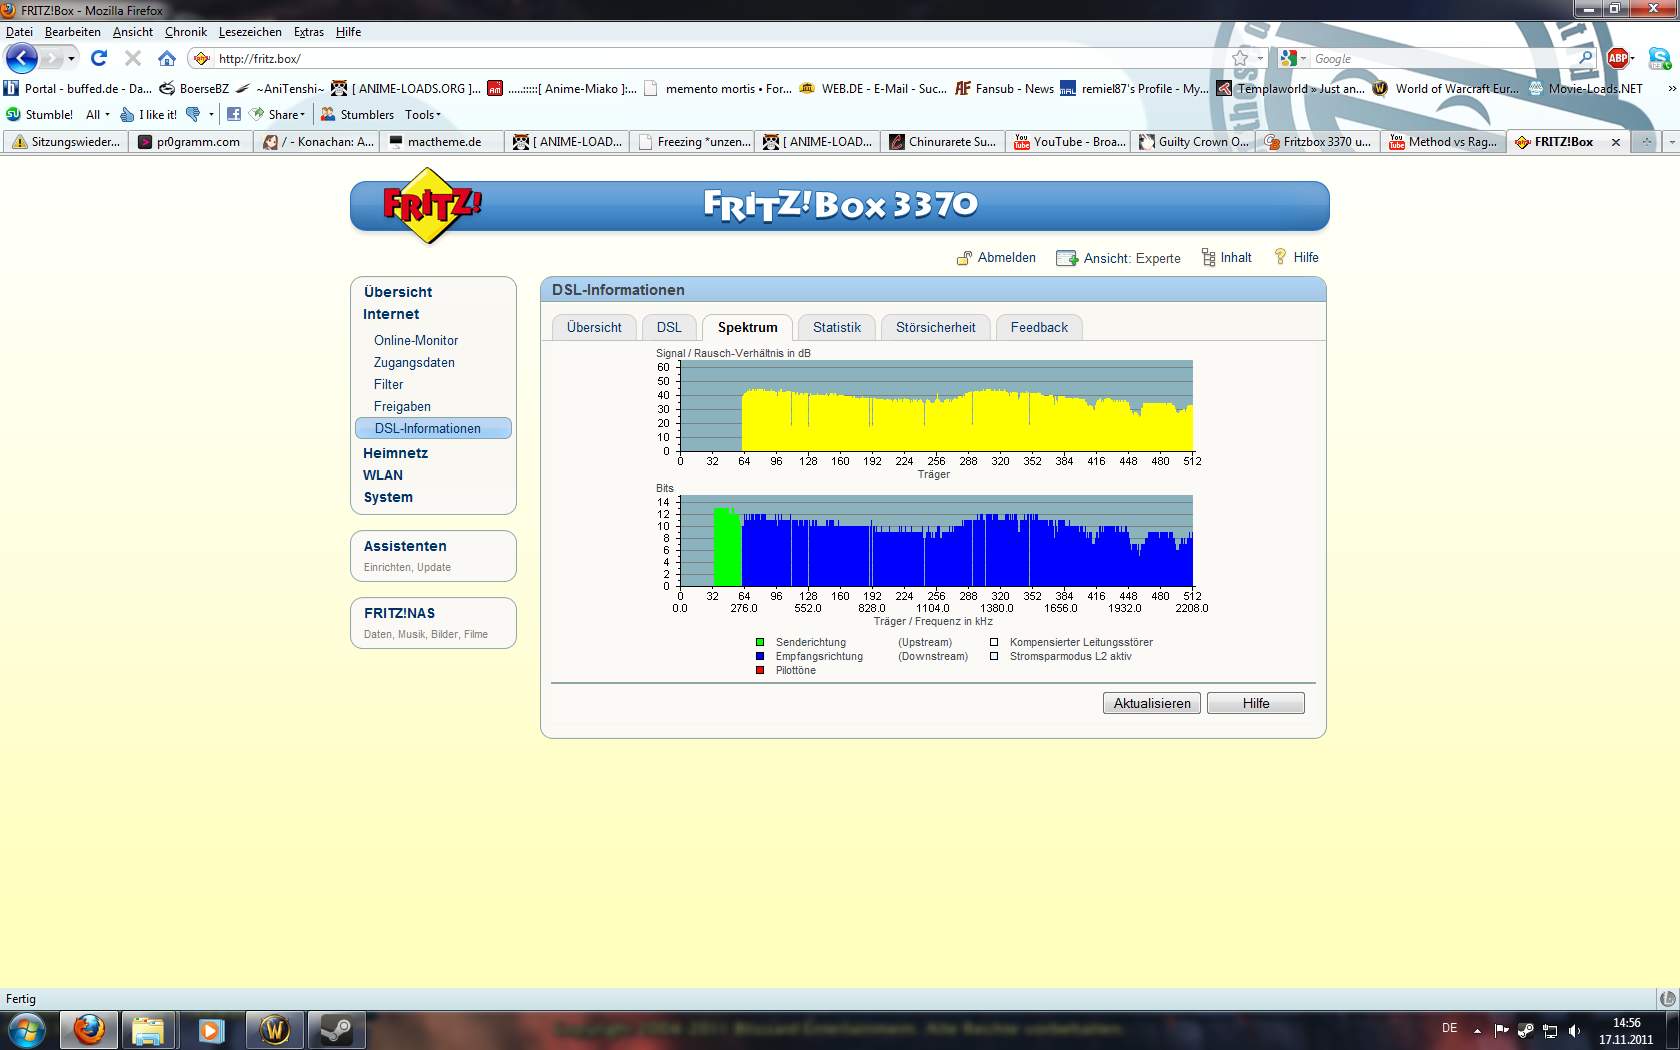Open the ABP dropdown arrow
This screenshot has width=1680, height=1050.
[x=1632, y=58]
